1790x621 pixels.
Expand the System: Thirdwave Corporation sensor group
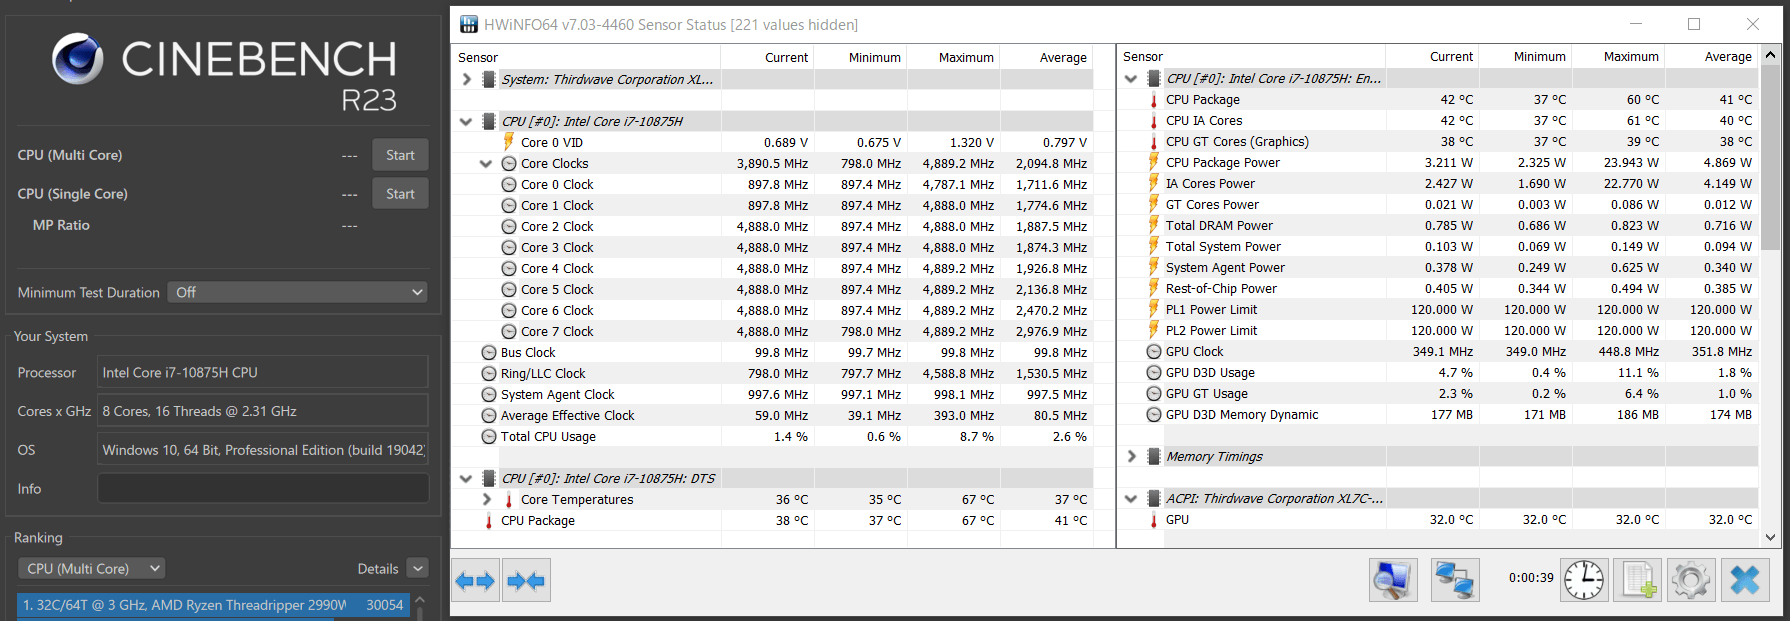click(467, 80)
